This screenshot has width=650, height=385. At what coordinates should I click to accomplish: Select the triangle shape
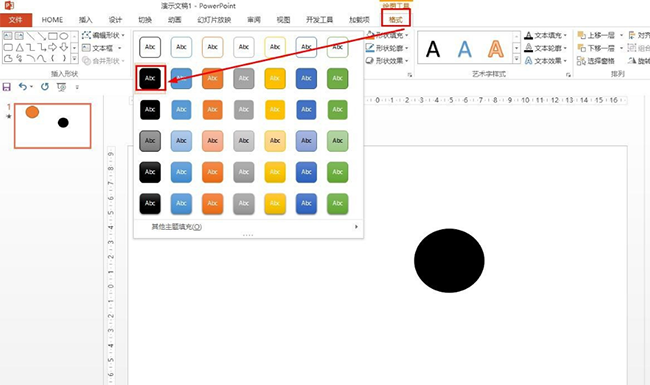19,47
